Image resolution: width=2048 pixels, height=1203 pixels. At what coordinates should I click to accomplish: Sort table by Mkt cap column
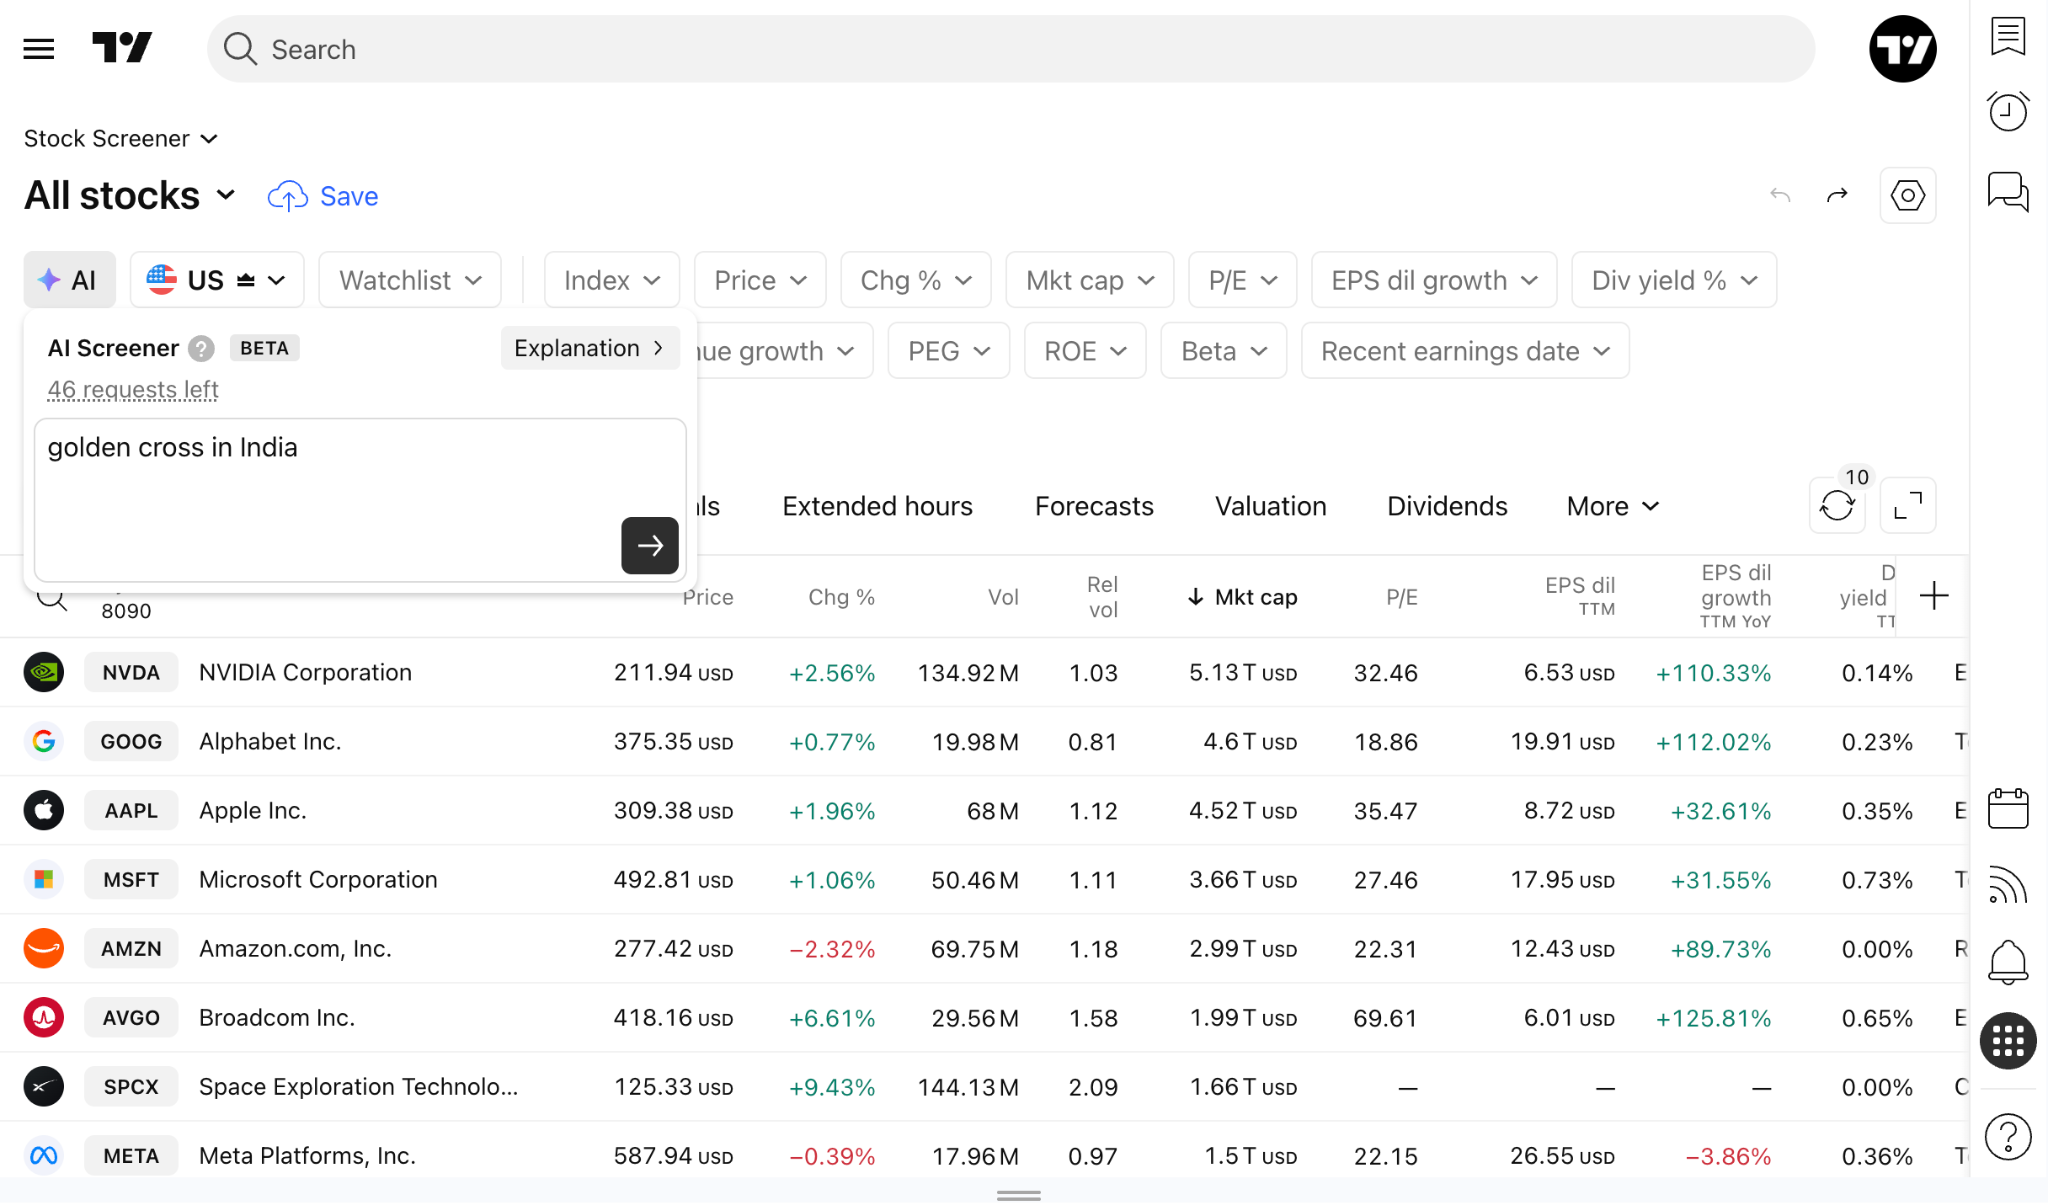tap(1243, 597)
